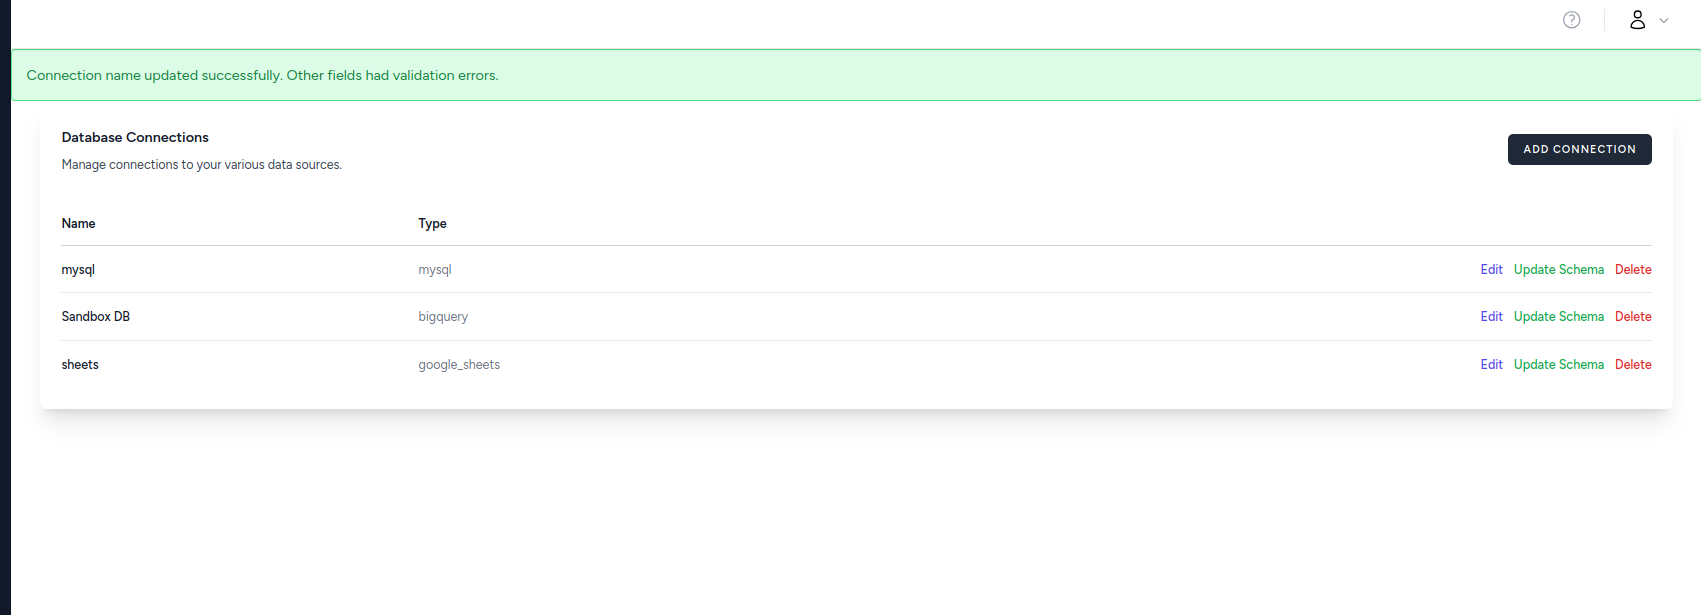The width and height of the screenshot is (1701, 615).
Task: Open the user account profile icon
Action: pyautogui.click(x=1637, y=20)
